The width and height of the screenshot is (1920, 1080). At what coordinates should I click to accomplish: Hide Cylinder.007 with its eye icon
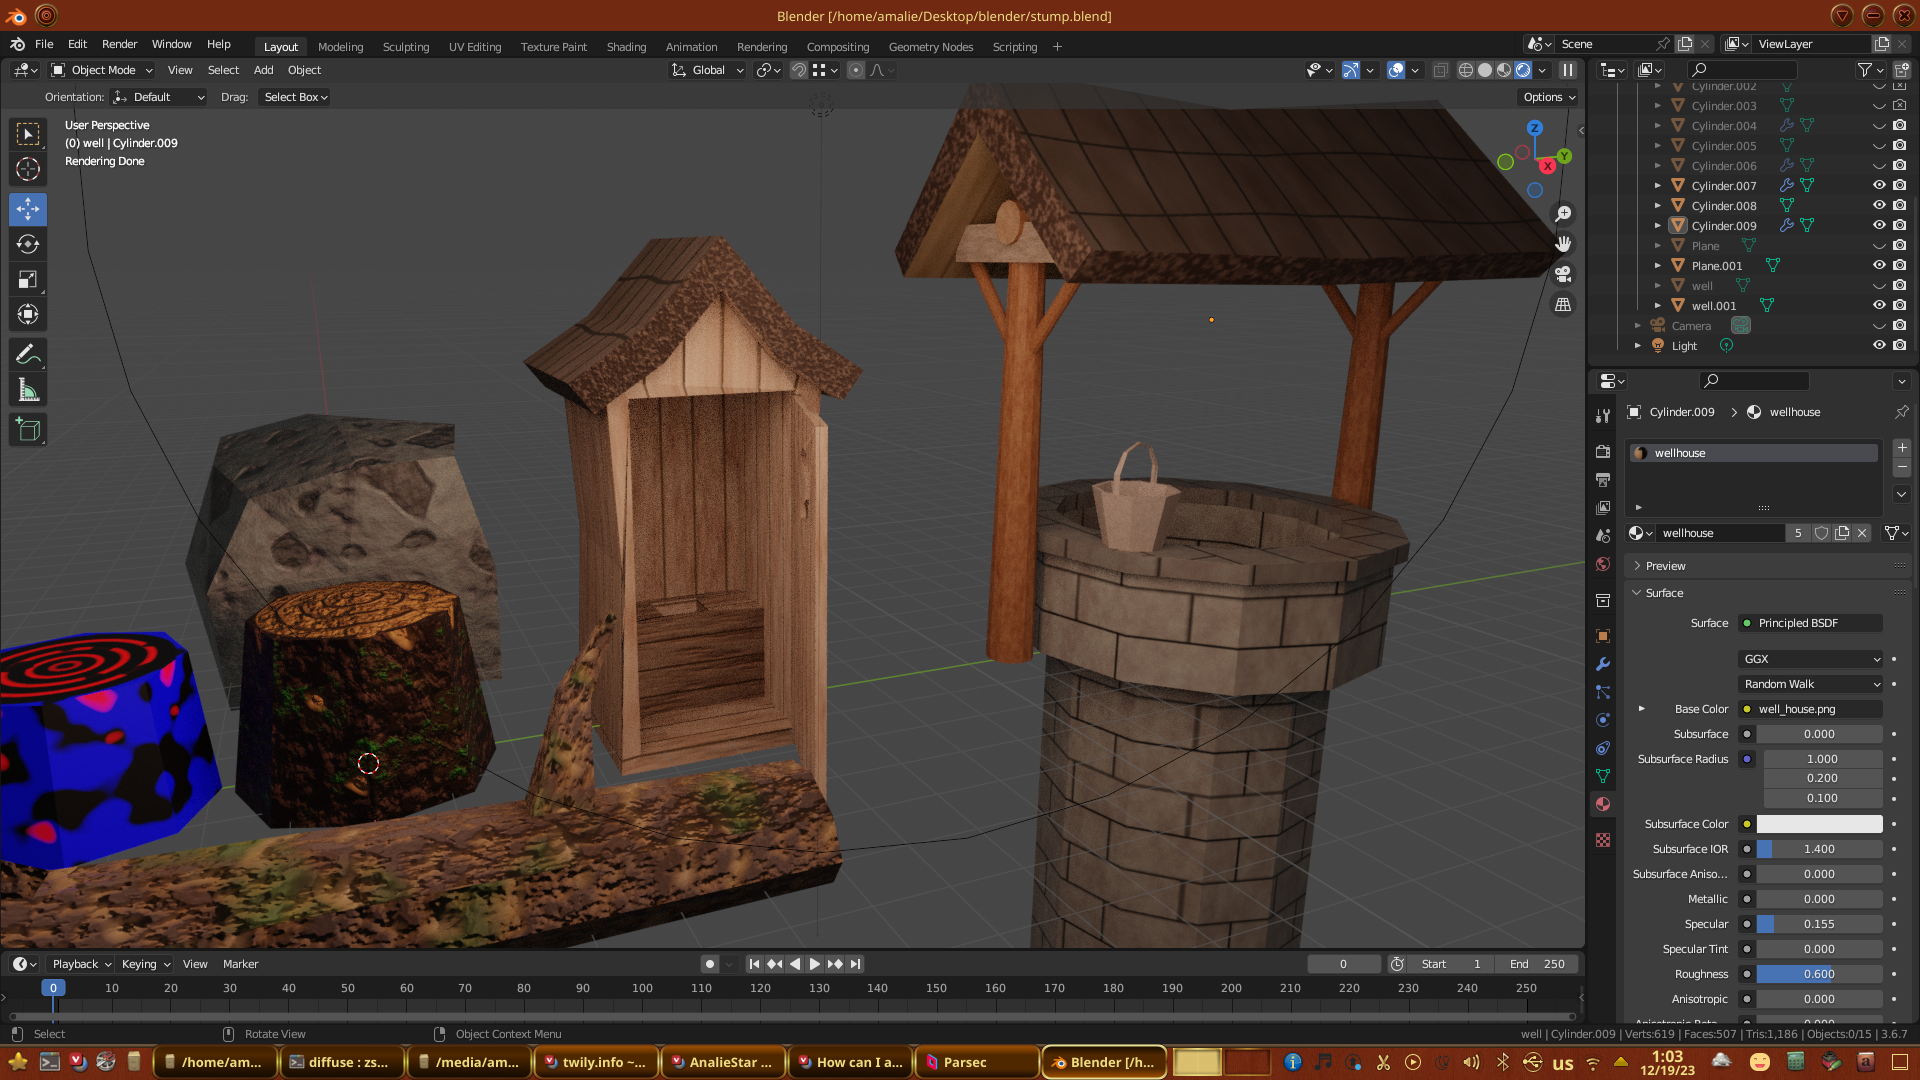[1879, 185]
